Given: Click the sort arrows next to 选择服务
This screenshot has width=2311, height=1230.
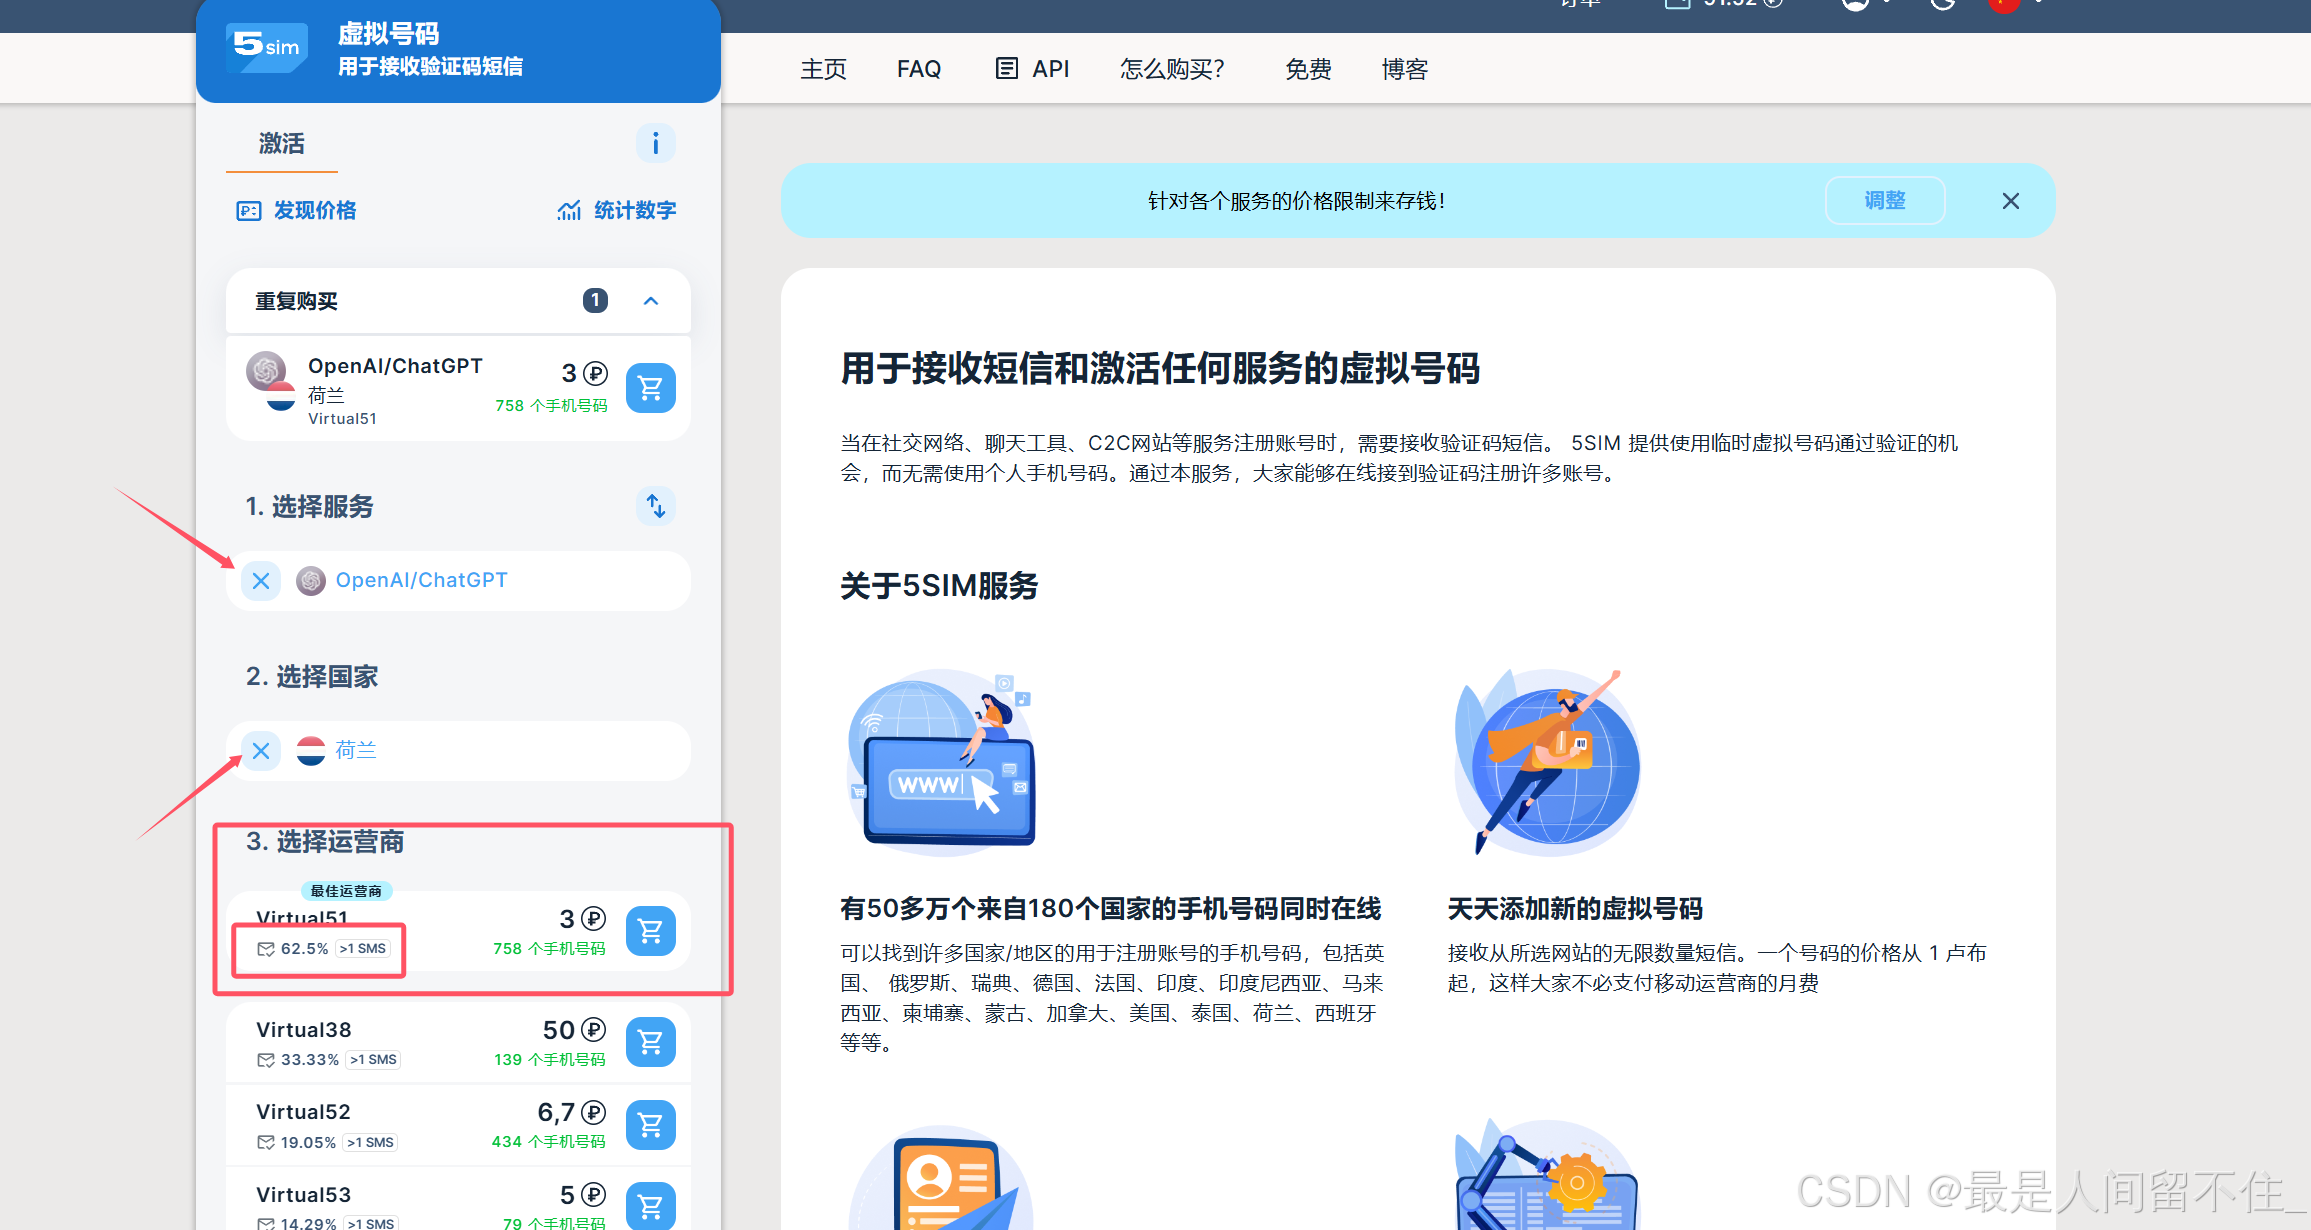Looking at the screenshot, I should [x=655, y=506].
